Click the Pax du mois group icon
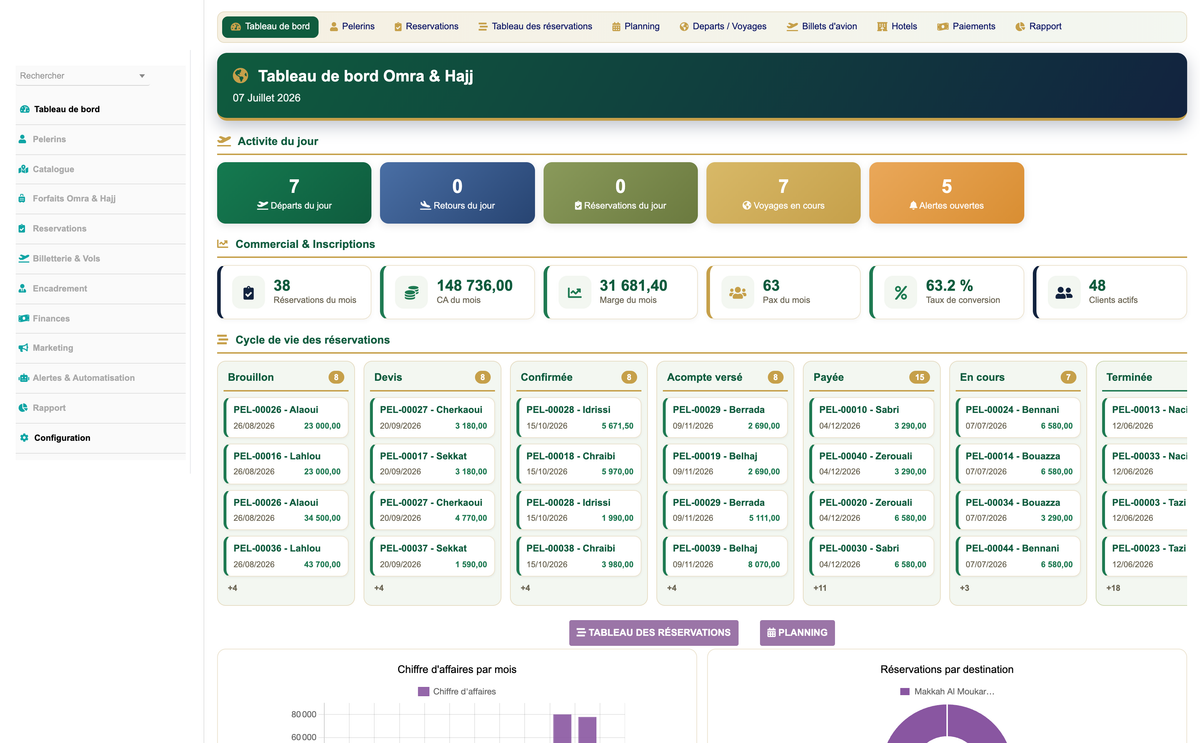Screen dimensions: 1200x743 (737, 292)
